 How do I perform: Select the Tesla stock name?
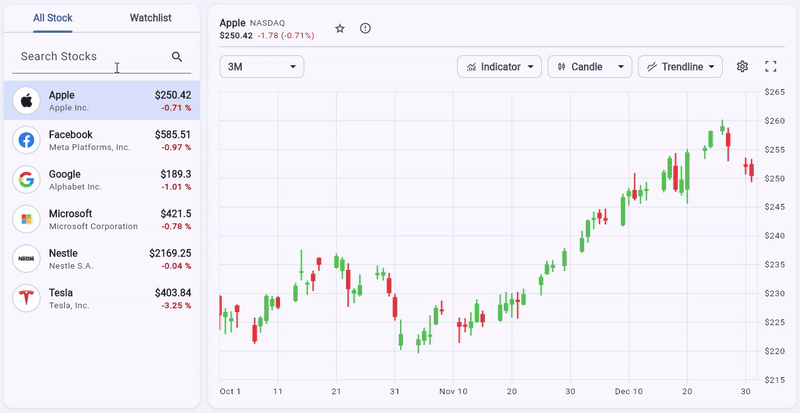61,293
